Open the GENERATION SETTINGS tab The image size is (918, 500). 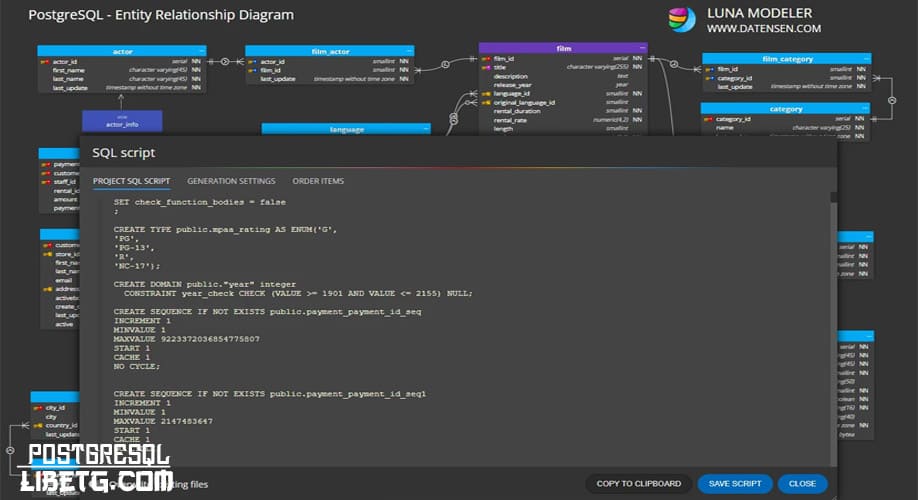coord(231,181)
